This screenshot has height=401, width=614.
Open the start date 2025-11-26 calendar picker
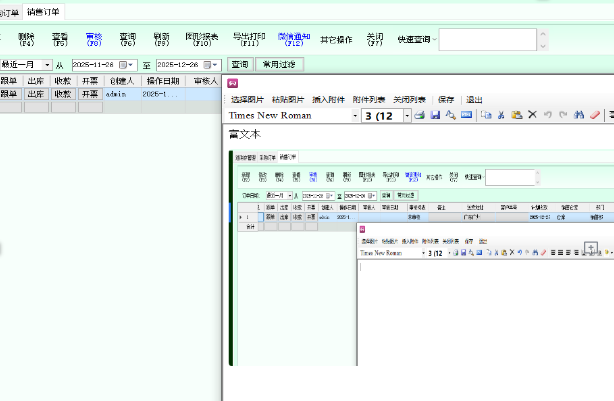122,64
